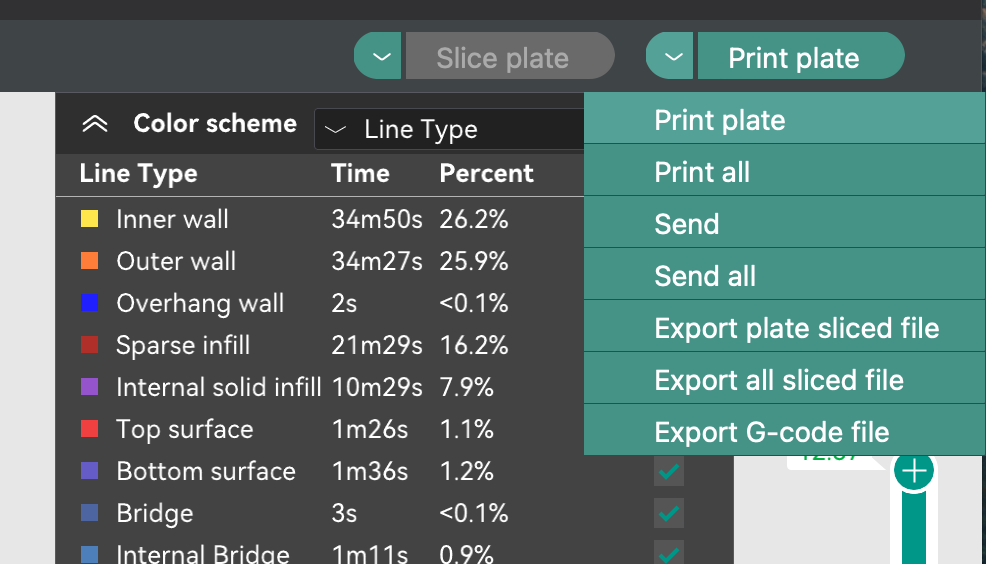Image resolution: width=986 pixels, height=564 pixels.
Task: Click the purple Internal solid infill square
Action: tap(89, 387)
